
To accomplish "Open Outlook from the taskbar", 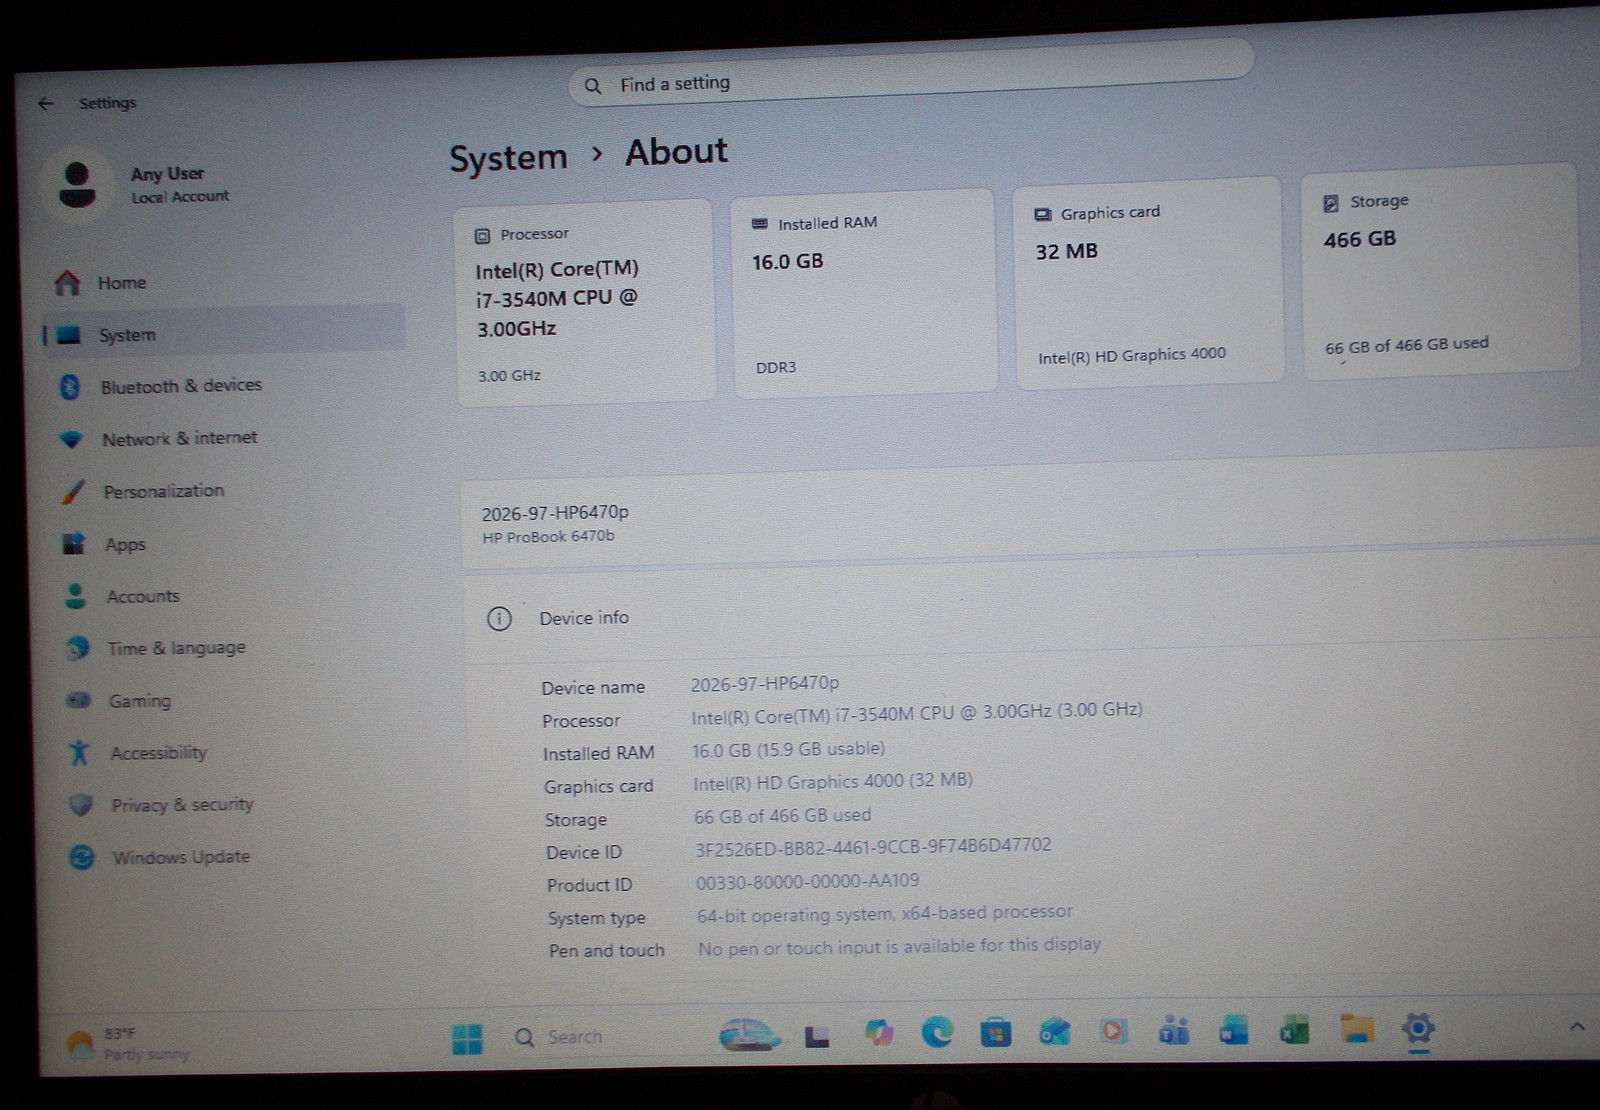I will [x=1054, y=1031].
